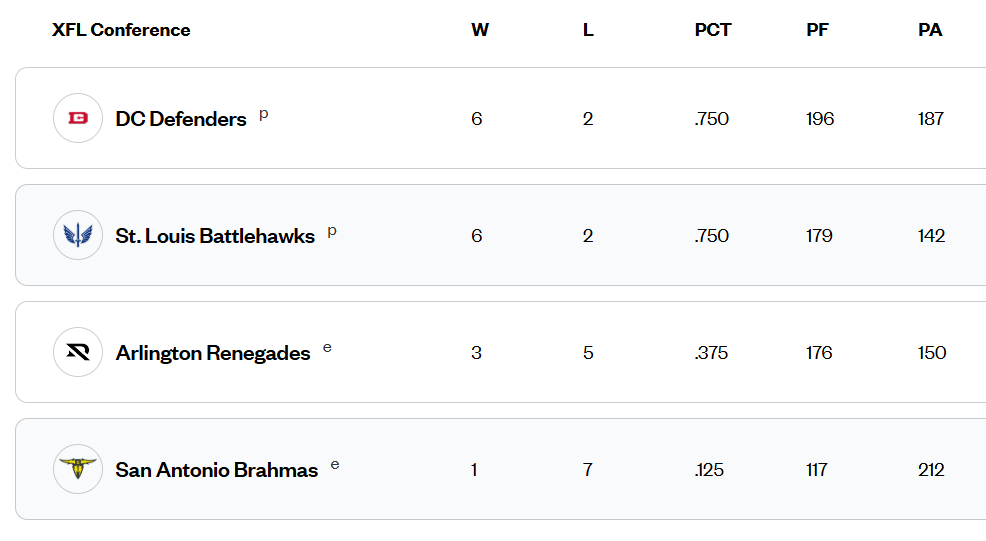Click the DC Defenders team logo
This screenshot has width=986, height=541.
coord(78,118)
